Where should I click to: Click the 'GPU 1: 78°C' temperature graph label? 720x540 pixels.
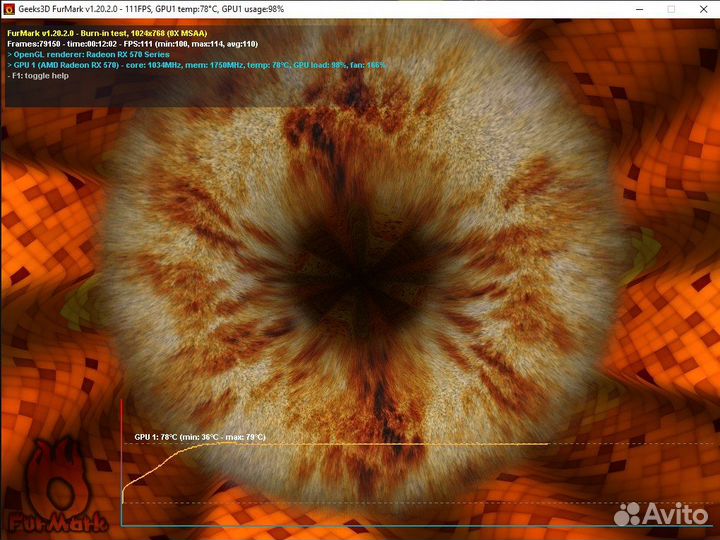[200, 437]
